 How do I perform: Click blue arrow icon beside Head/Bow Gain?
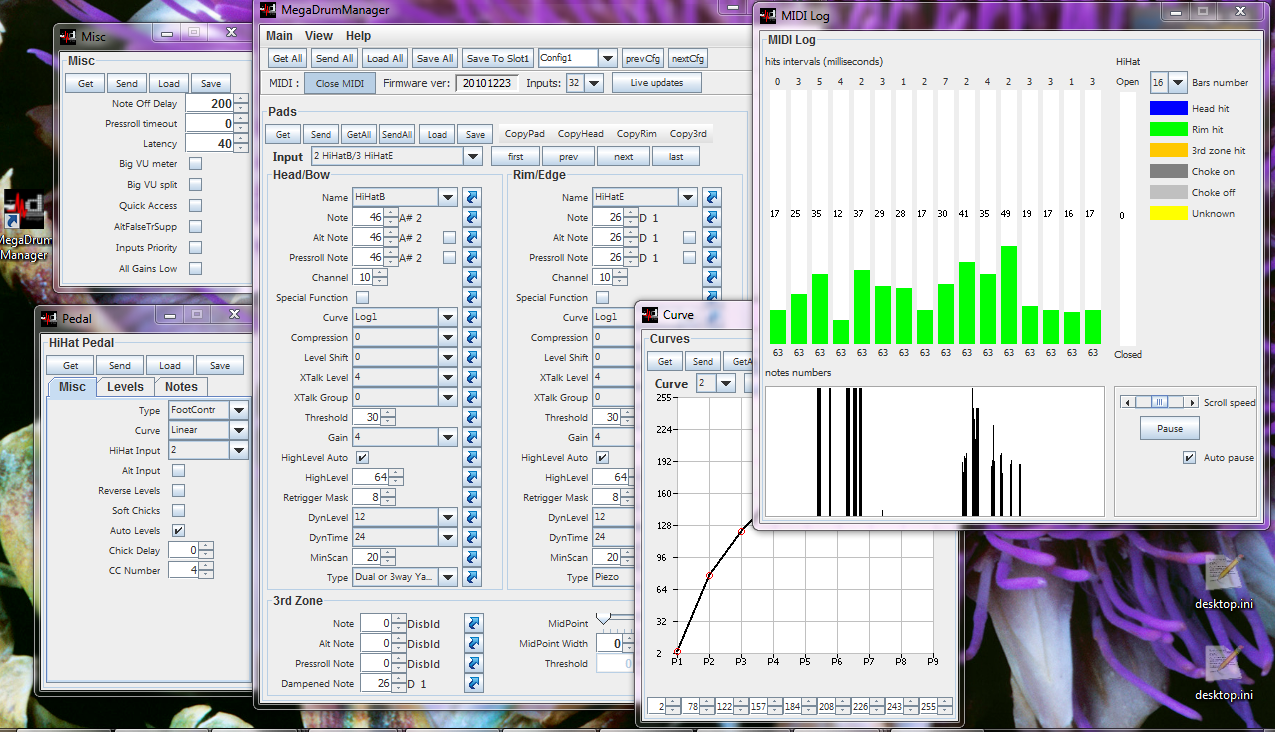pos(472,437)
